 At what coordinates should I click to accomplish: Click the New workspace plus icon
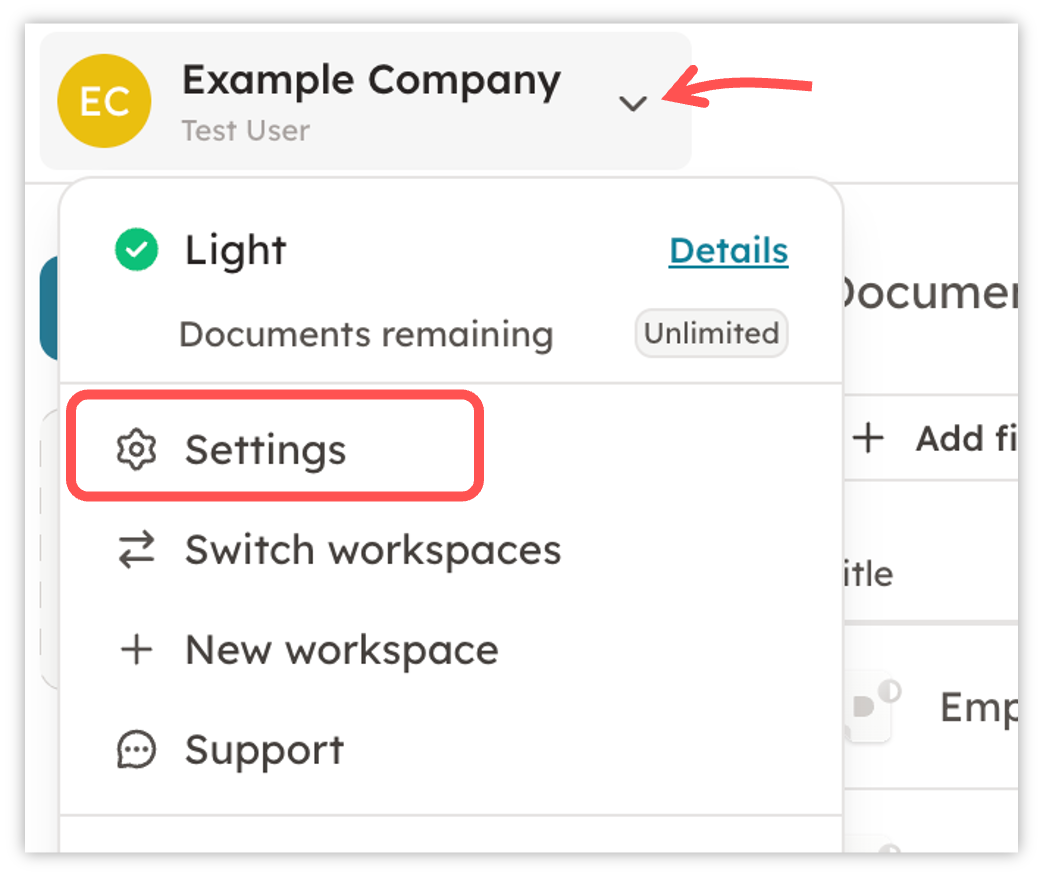click(x=137, y=649)
